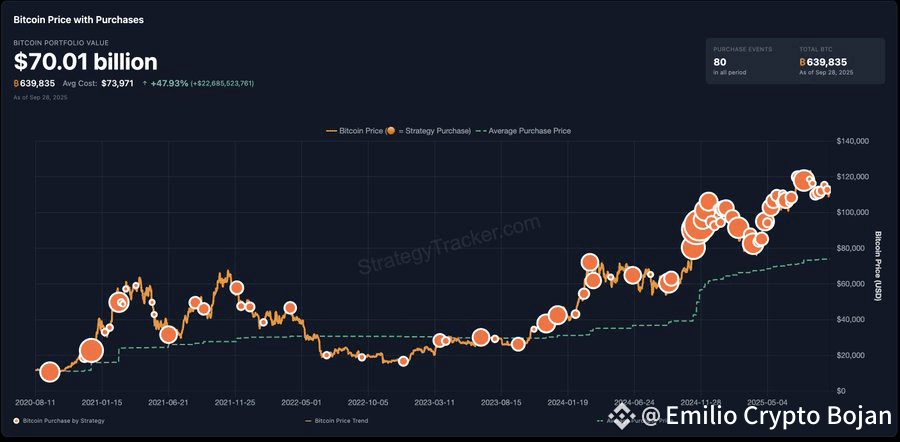Viewport: 900px width, 442px height.
Task: Click the 'TOTAL BTC' card heading
Action: pos(814,50)
